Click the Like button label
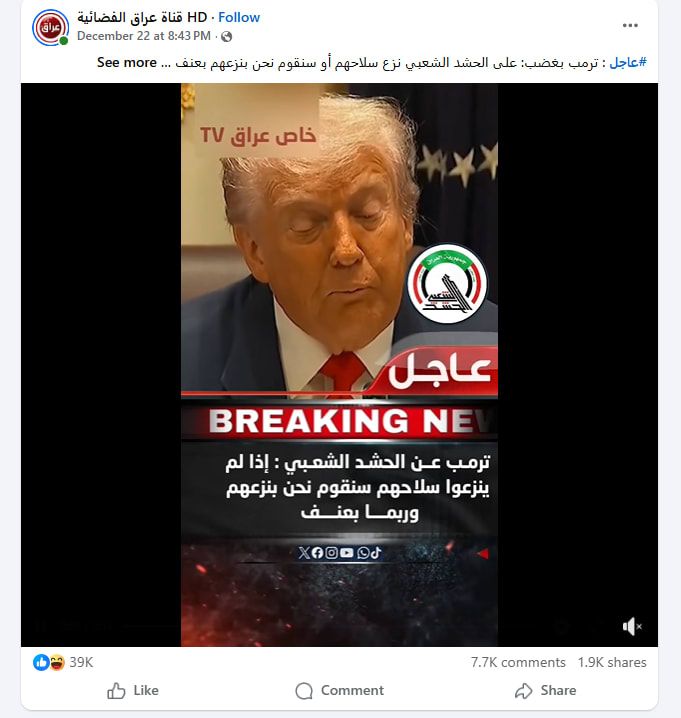The image size is (681, 718). 146,690
